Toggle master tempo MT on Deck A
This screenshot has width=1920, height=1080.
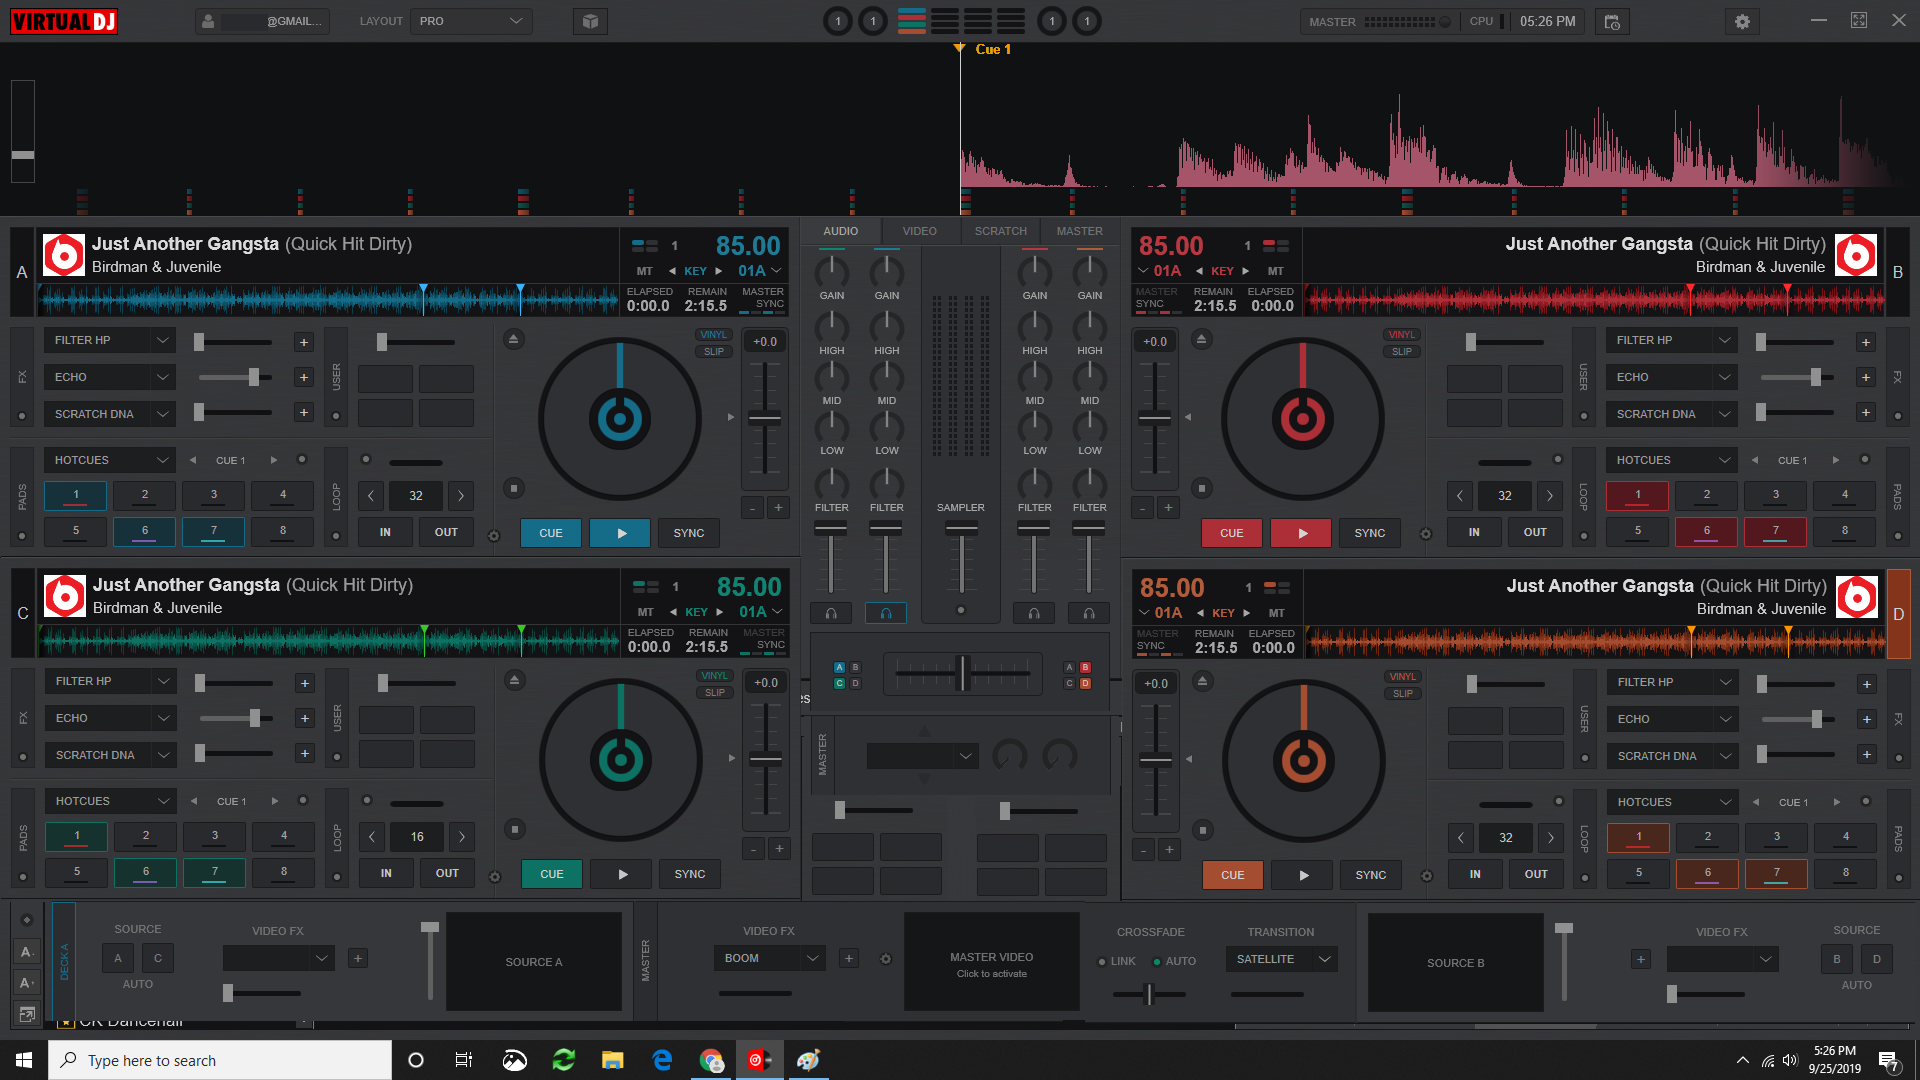click(645, 271)
